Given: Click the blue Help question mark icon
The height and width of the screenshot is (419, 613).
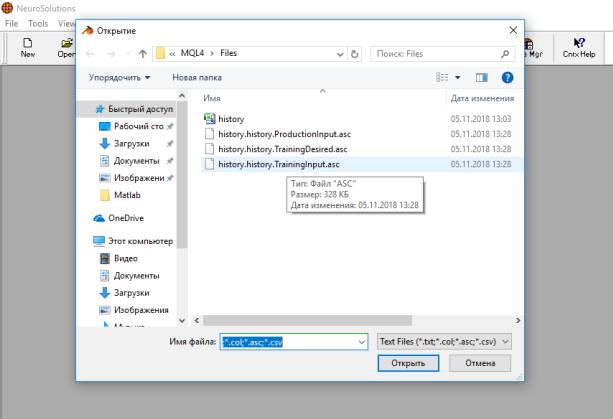Looking at the screenshot, I should click(507, 77).
